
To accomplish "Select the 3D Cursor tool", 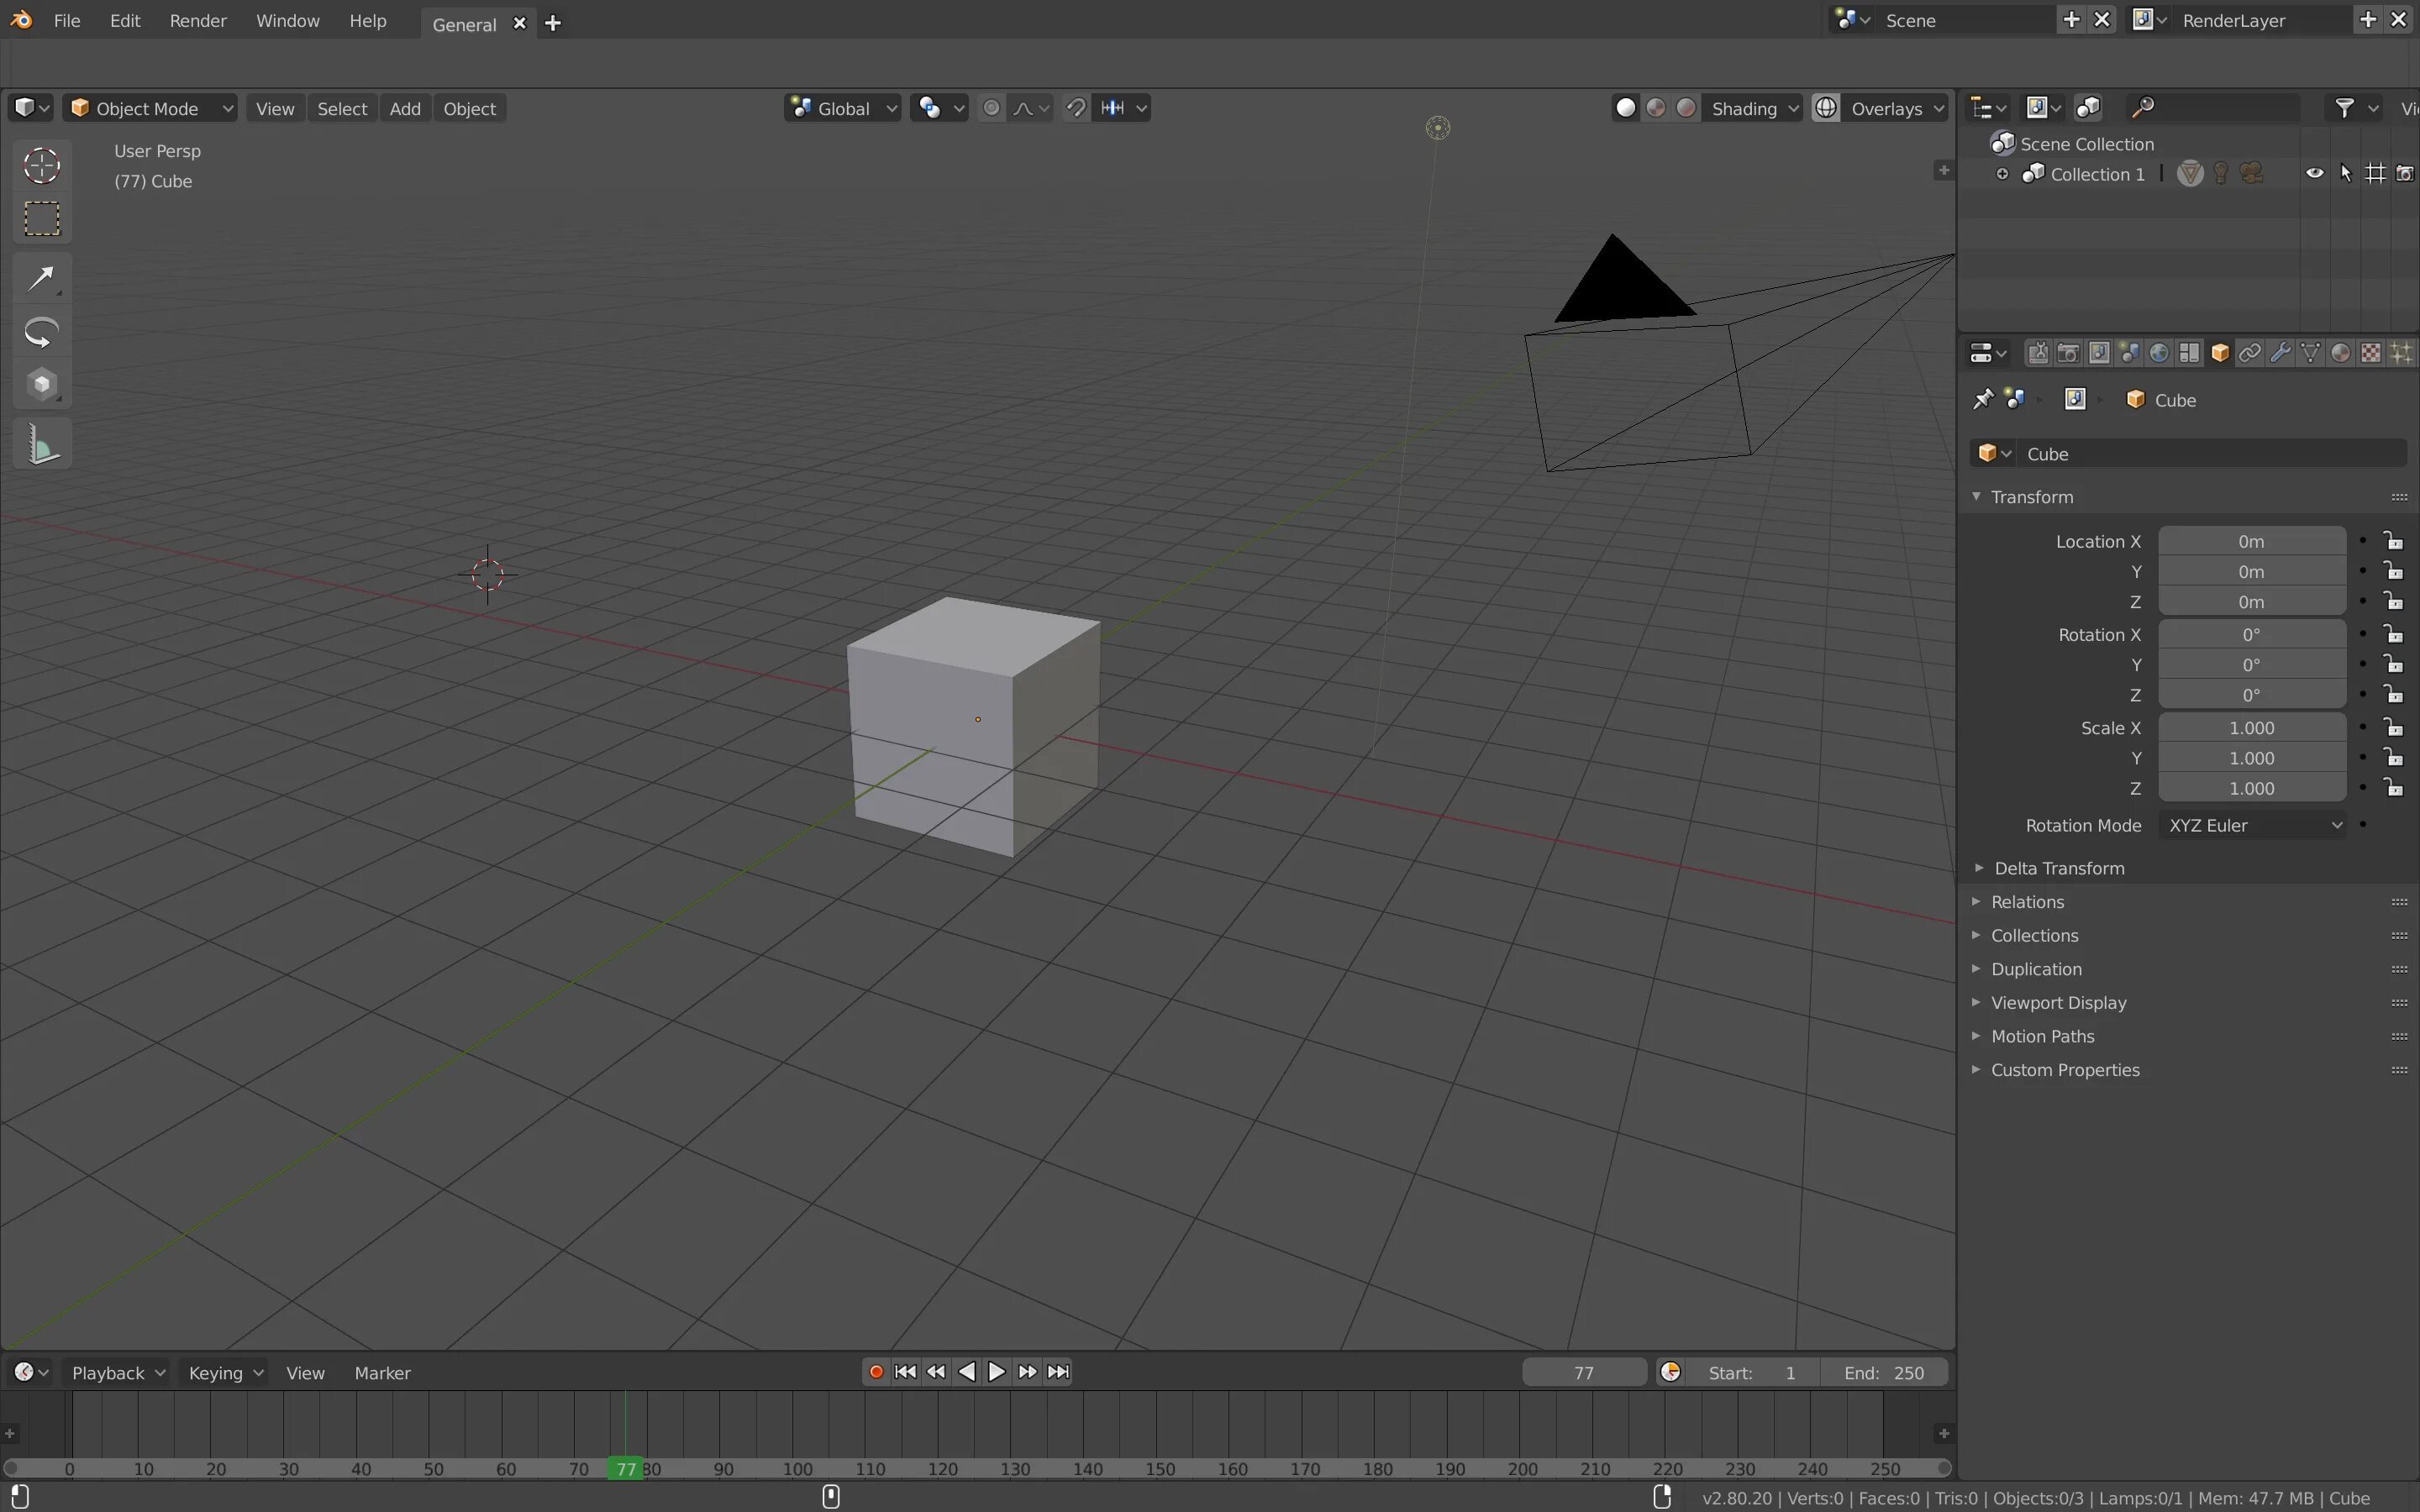I will tap(42, 165).
